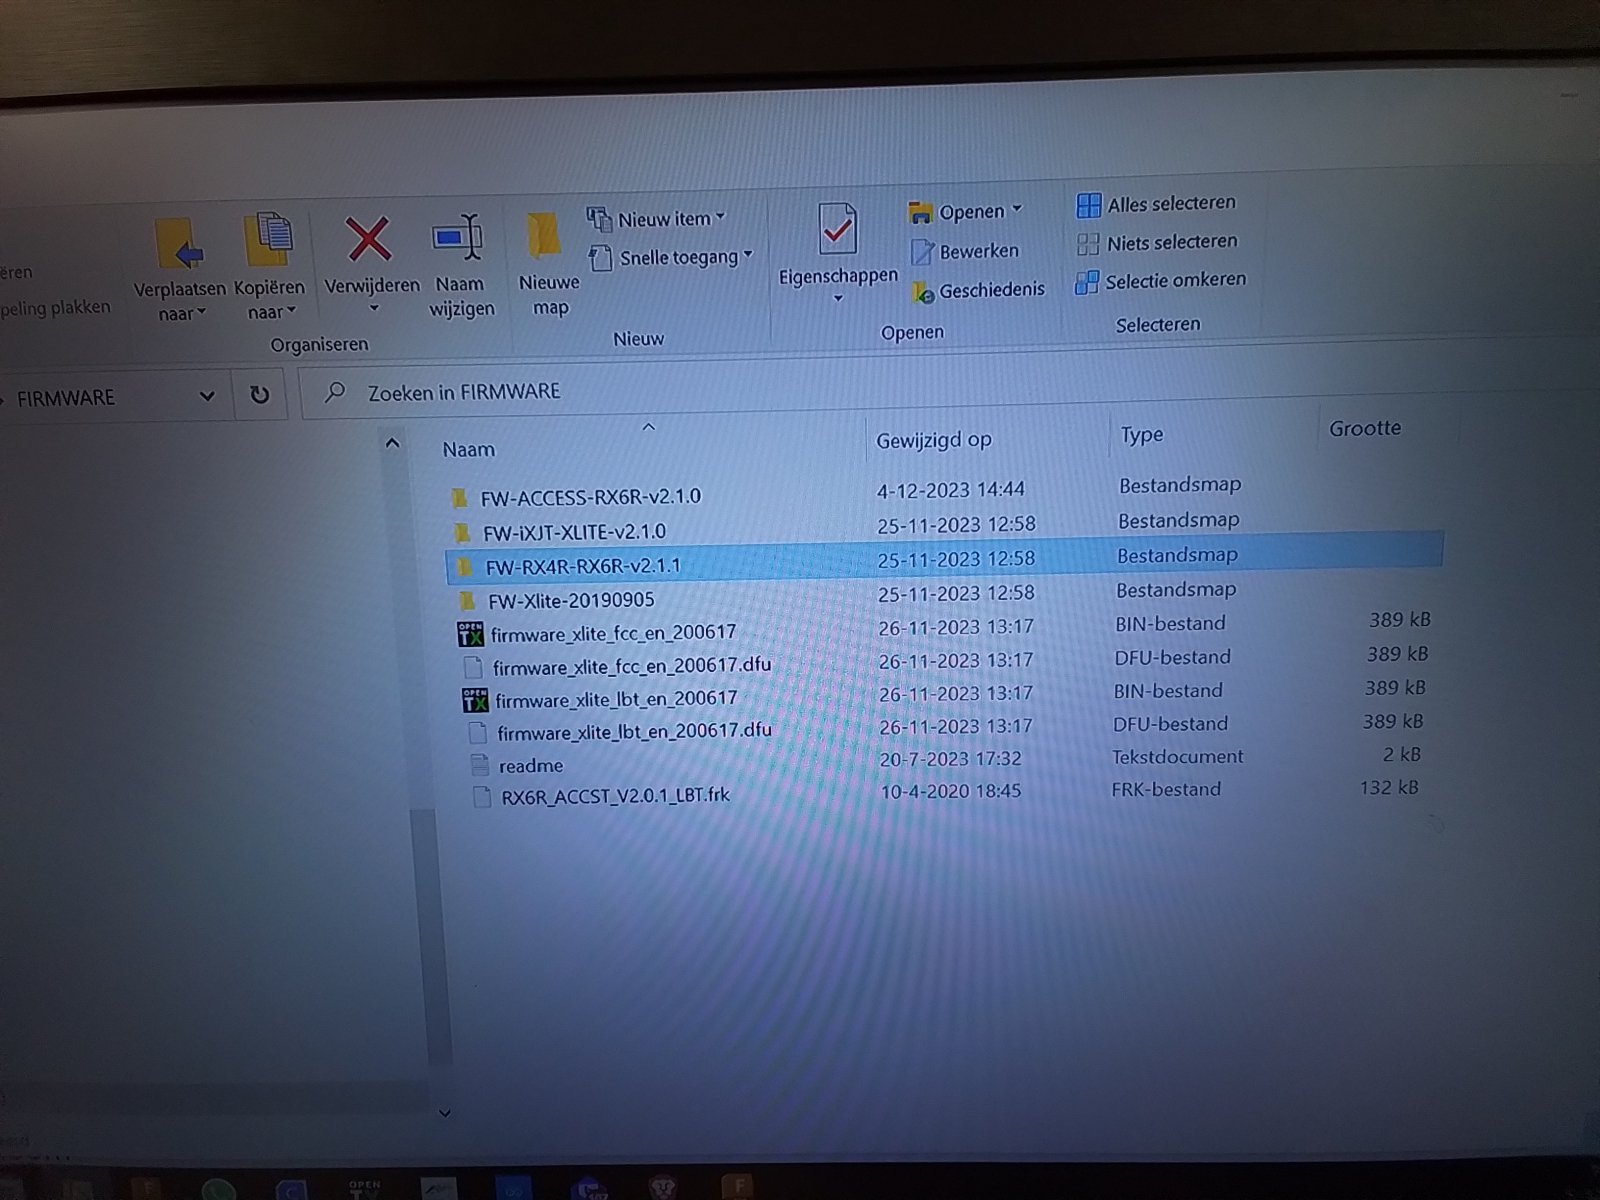Open dropdown arrow under Verwijderen
This screenshot has width=1600, height=1200.
click(374, 309)
